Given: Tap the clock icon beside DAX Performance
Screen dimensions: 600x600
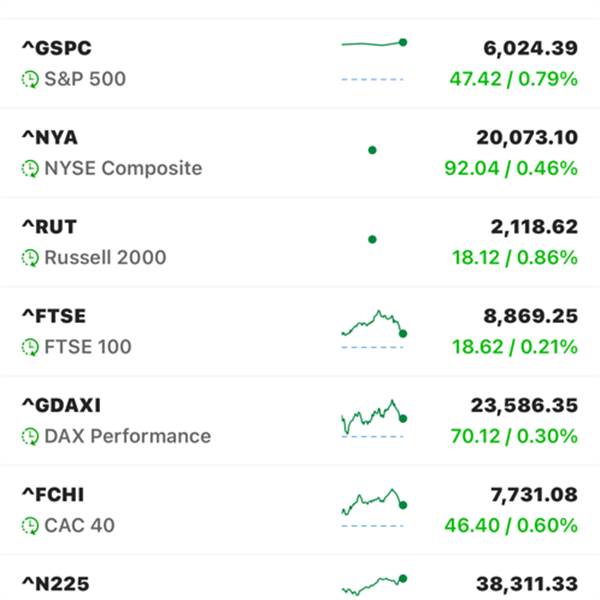Looking at the screenshot, I should (30, 437).
